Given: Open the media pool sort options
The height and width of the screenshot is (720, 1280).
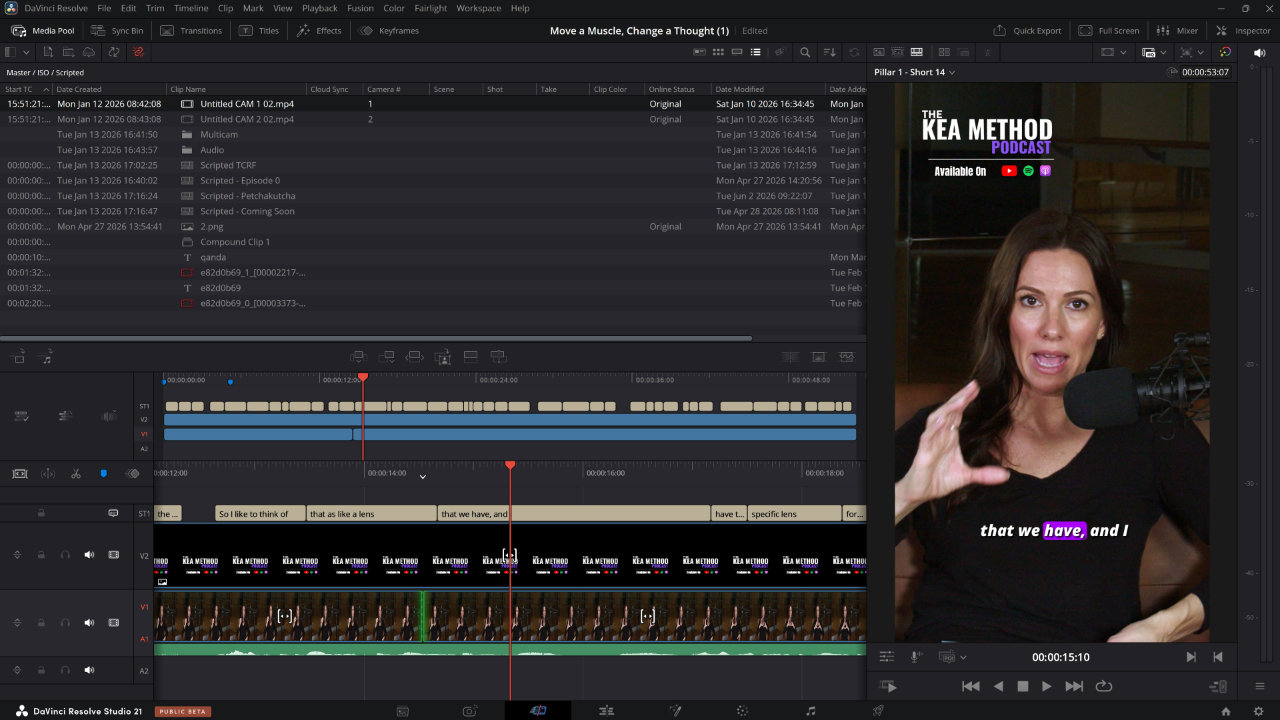Looking at the screenshot, I should [830, 52].
